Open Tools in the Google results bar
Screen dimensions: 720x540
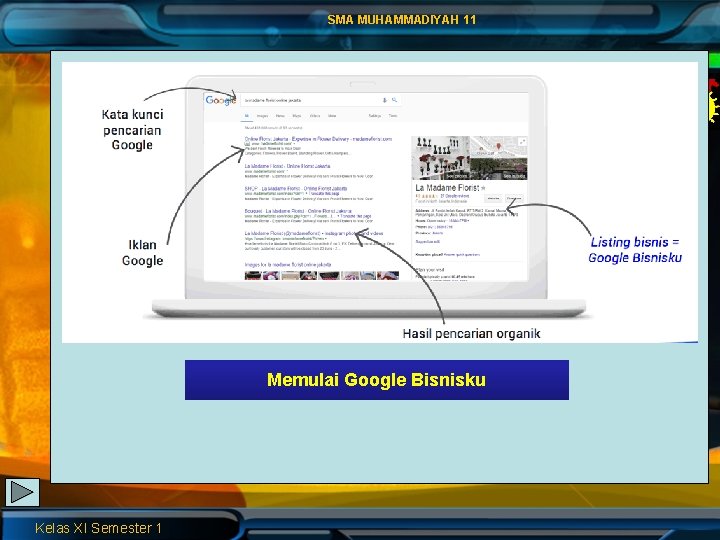coord(393,116)
